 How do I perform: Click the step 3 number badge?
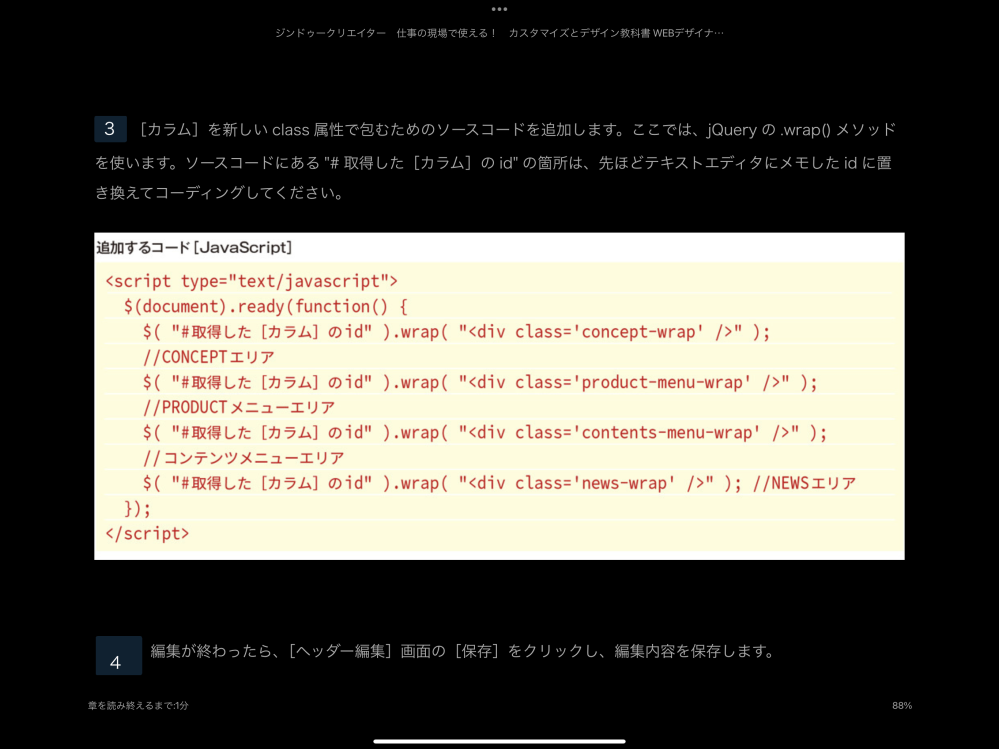click(110, 129)
